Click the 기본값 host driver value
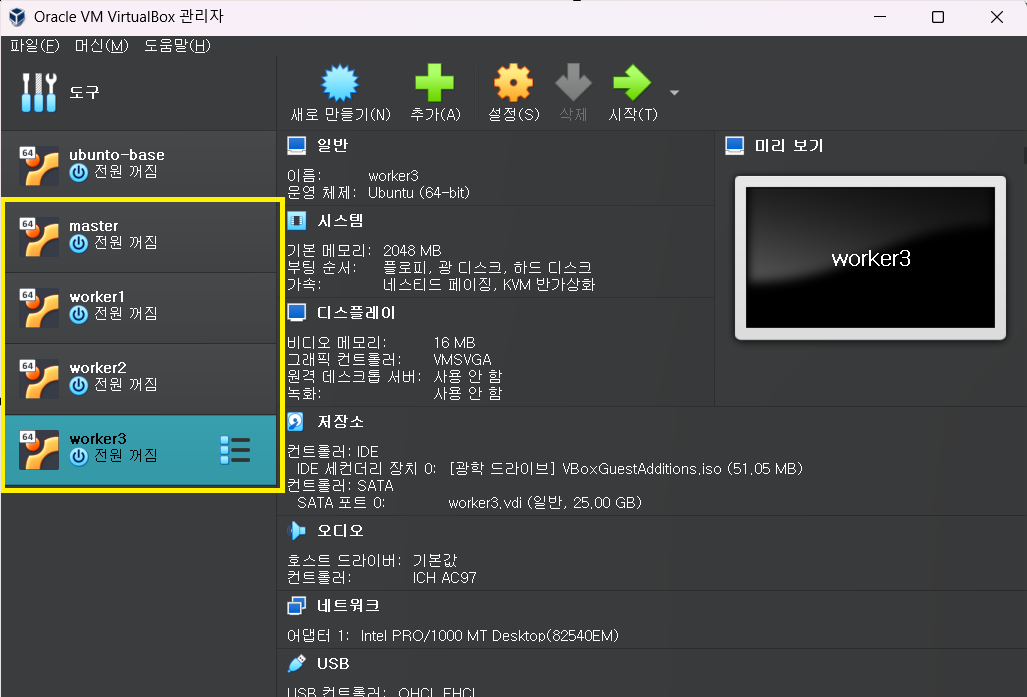Viewport: 1027px width, 697px height. point(435,561)
